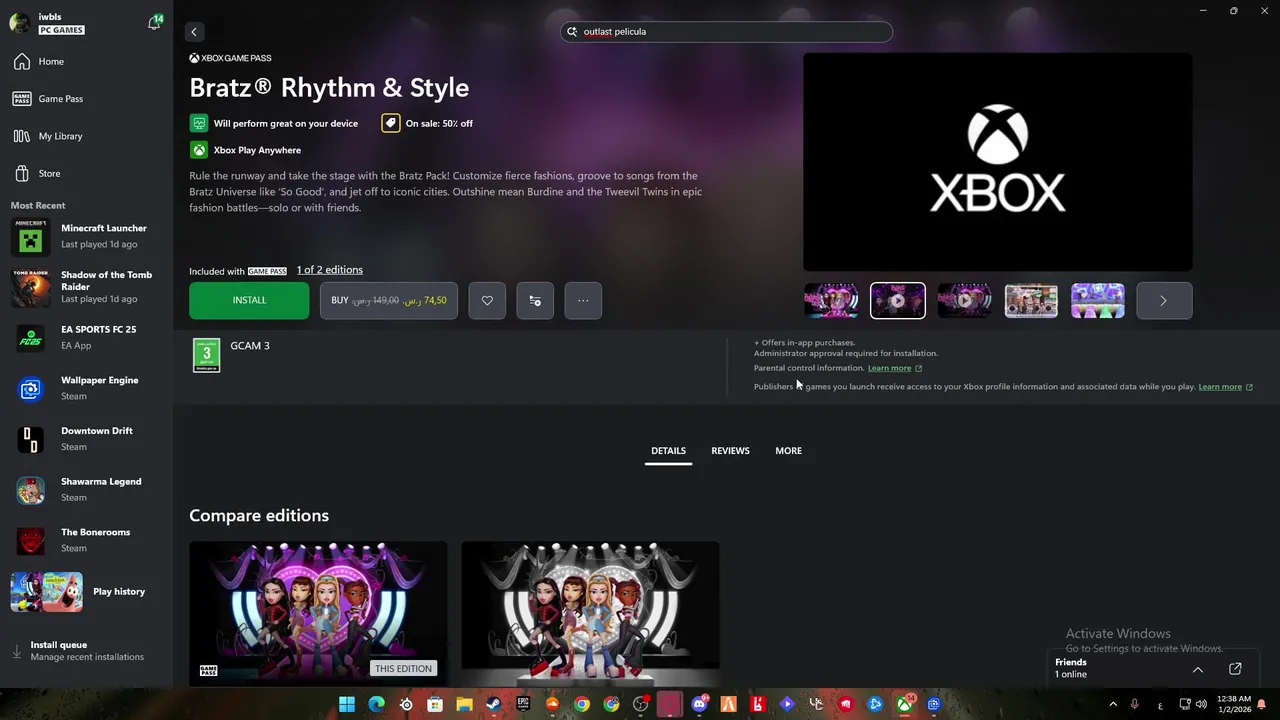
Task: Open publishers data access Learn more link
Action: (x=1225, y=387)
